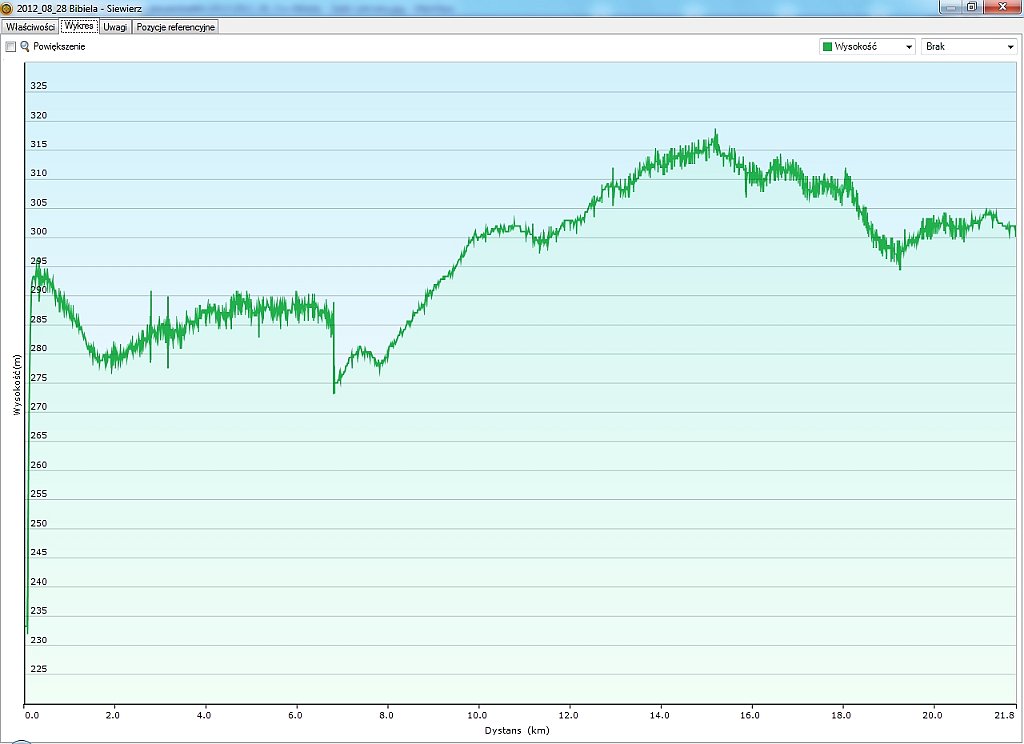The width and height of the screenshot is (1024, 744).
Task: Select the Wykres tab
Action: tap(77, 27)
